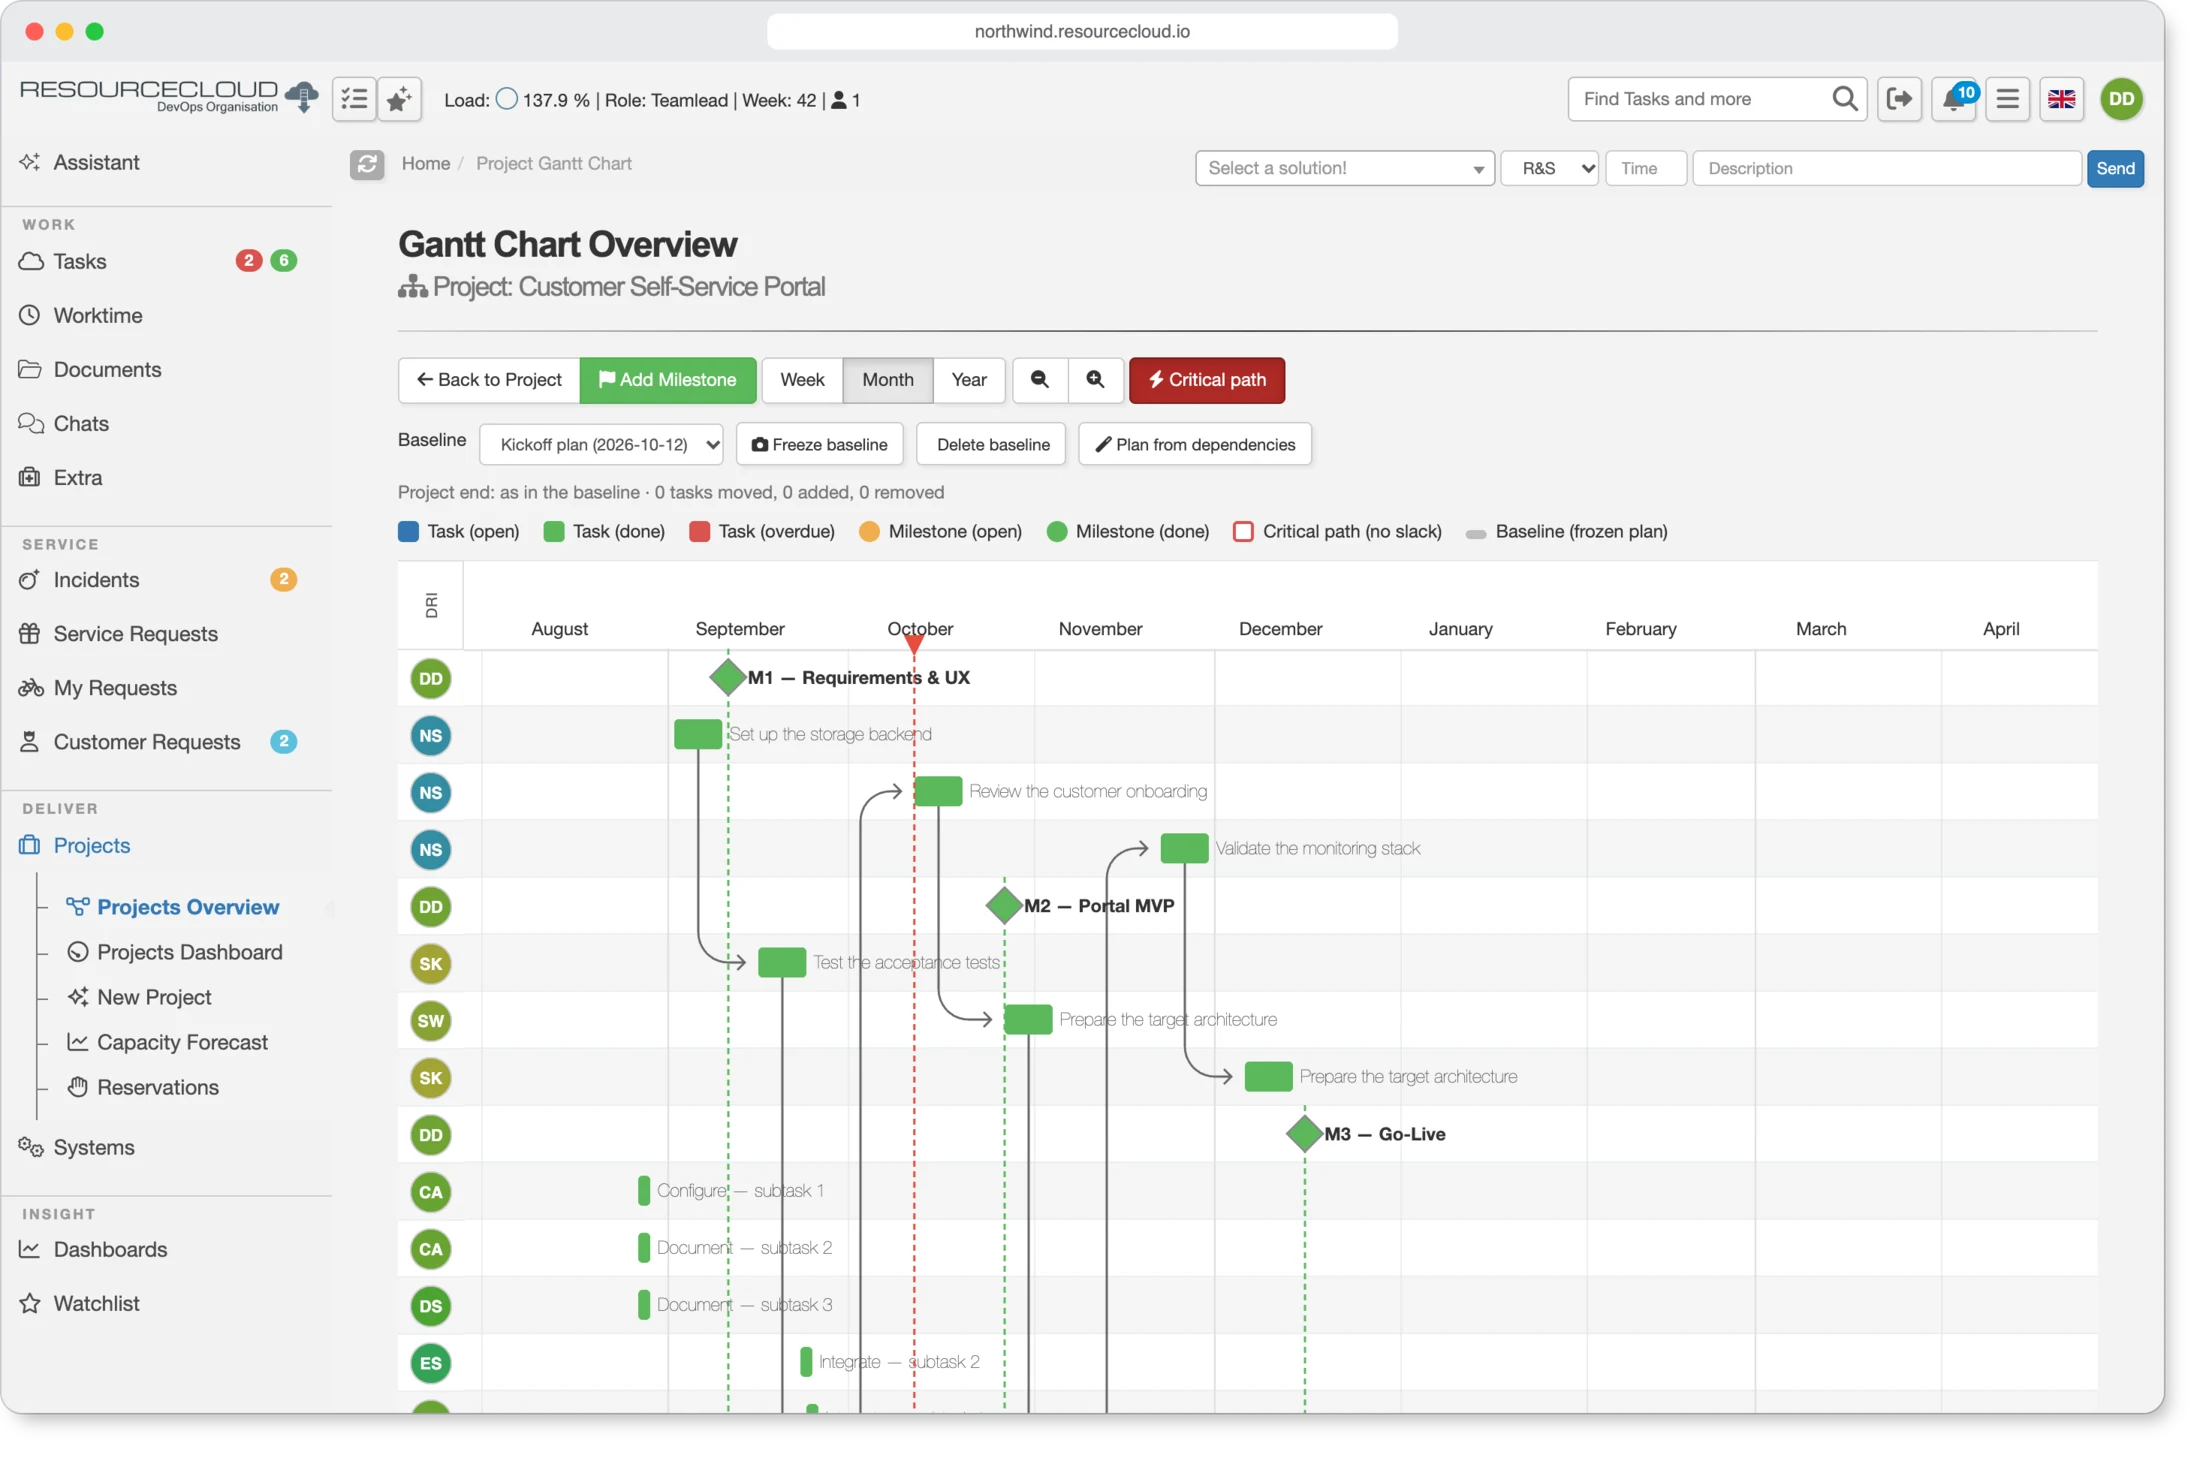Viewport: 2200px width, 1458px height.
Task: Click the logout arrow icon
Action: click(x=1899, y=99)
